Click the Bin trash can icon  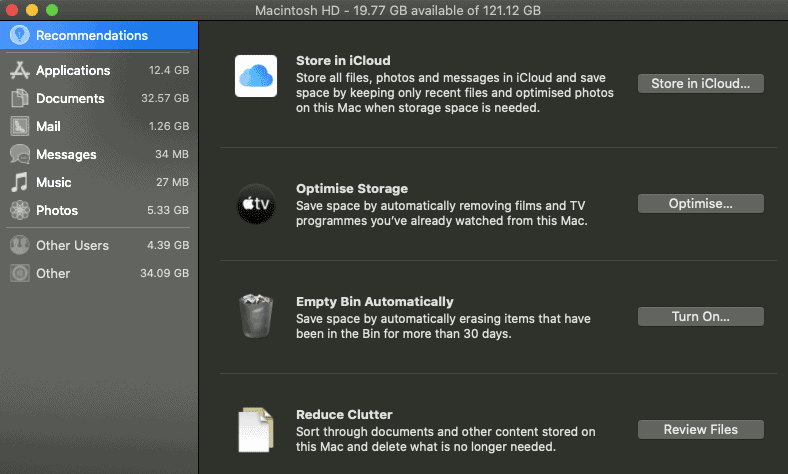click(256, 316)
